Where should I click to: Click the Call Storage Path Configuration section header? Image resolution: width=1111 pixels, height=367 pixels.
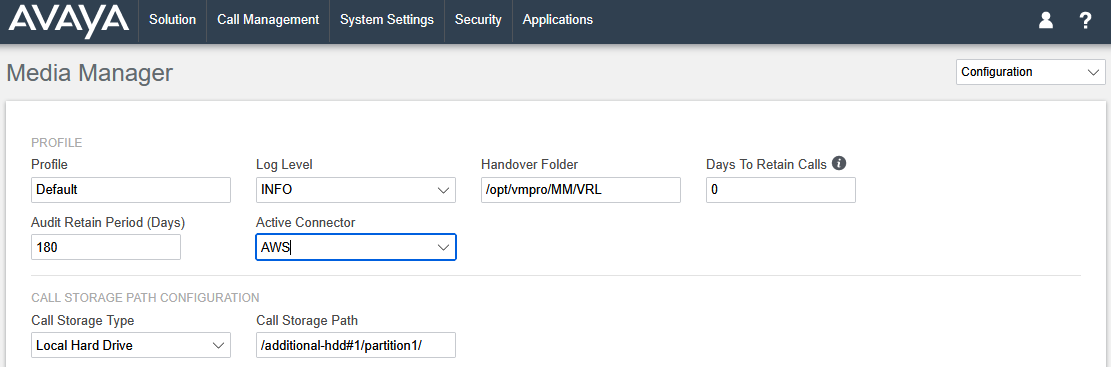145,297
